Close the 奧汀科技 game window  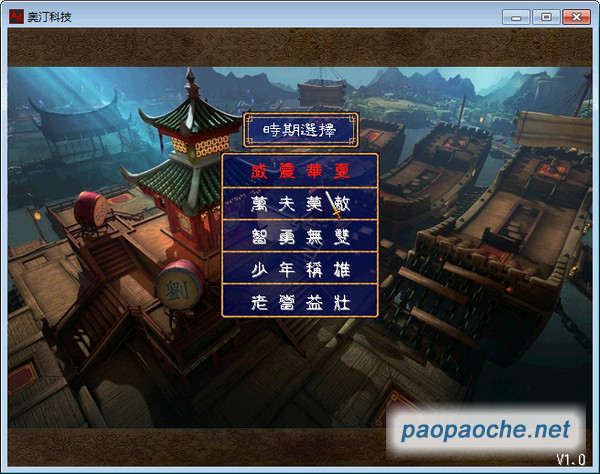(576, 17)
